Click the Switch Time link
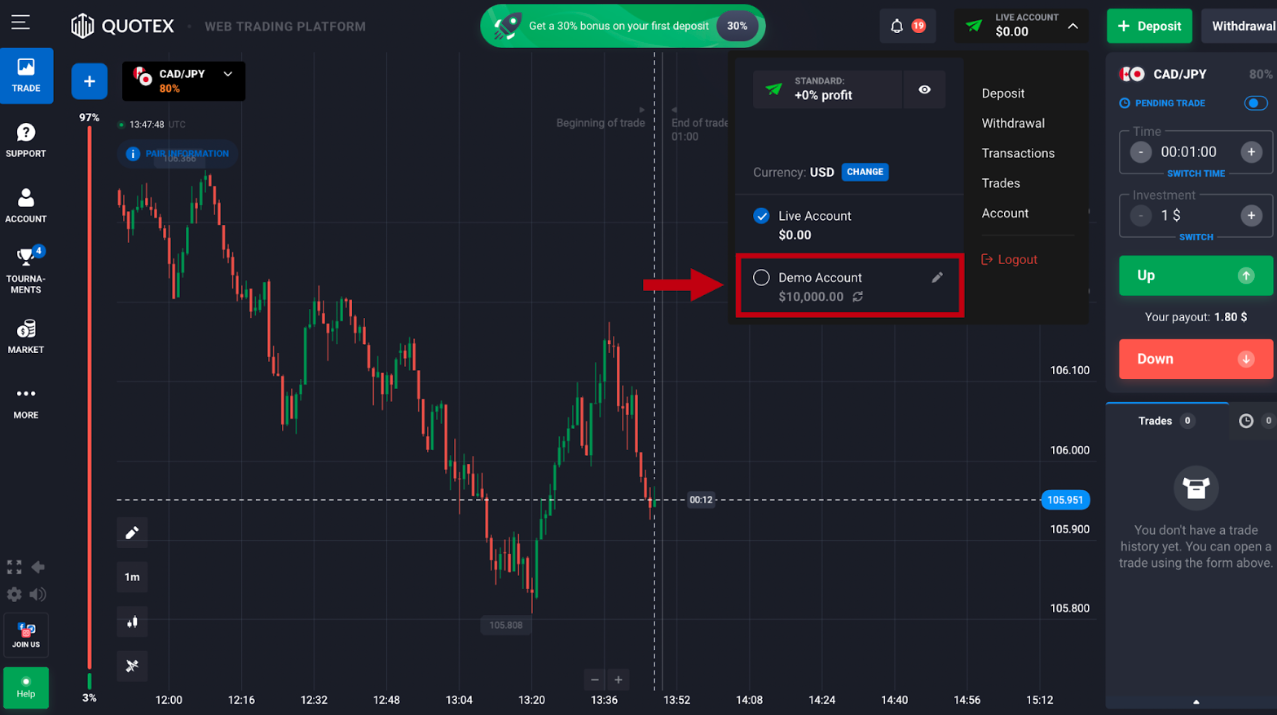The width and height of the screenshot is (1277, 715). [x=1196, y=174]
